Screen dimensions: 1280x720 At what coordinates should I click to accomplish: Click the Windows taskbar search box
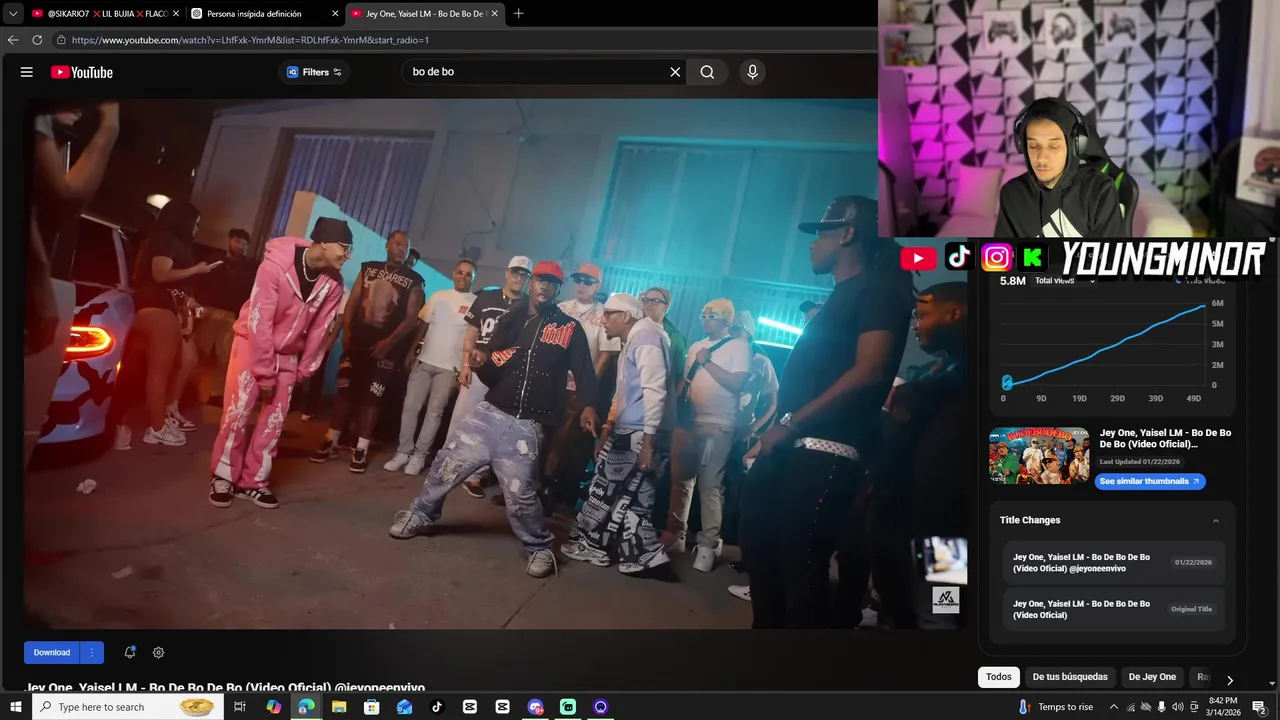pyautogui.click(x=128, y=707)
